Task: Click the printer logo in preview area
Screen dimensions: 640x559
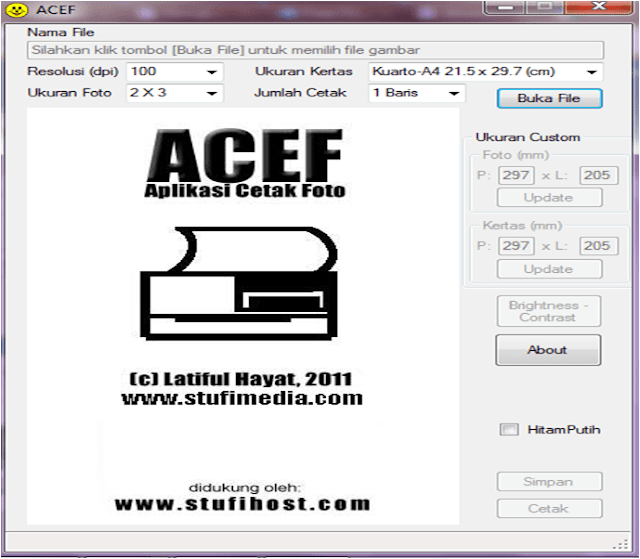Action: [239, 284]
